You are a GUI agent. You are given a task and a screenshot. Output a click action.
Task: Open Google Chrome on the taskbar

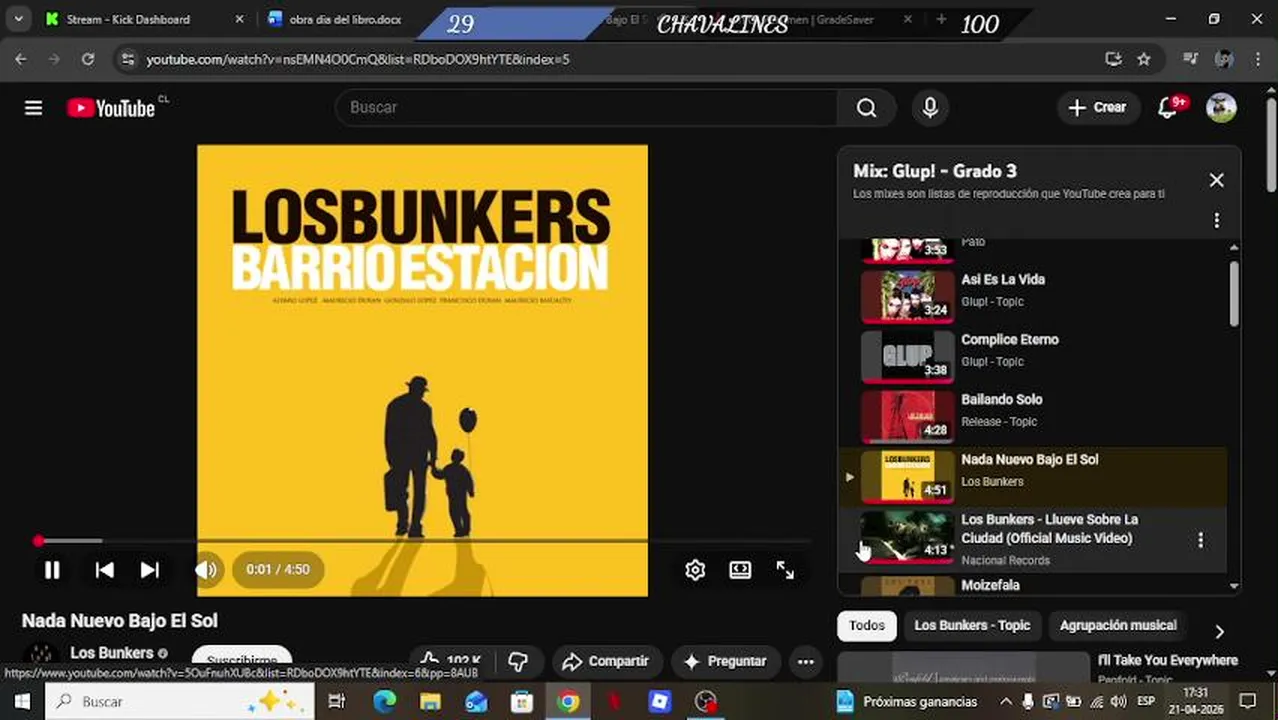[x=568, y=701]
